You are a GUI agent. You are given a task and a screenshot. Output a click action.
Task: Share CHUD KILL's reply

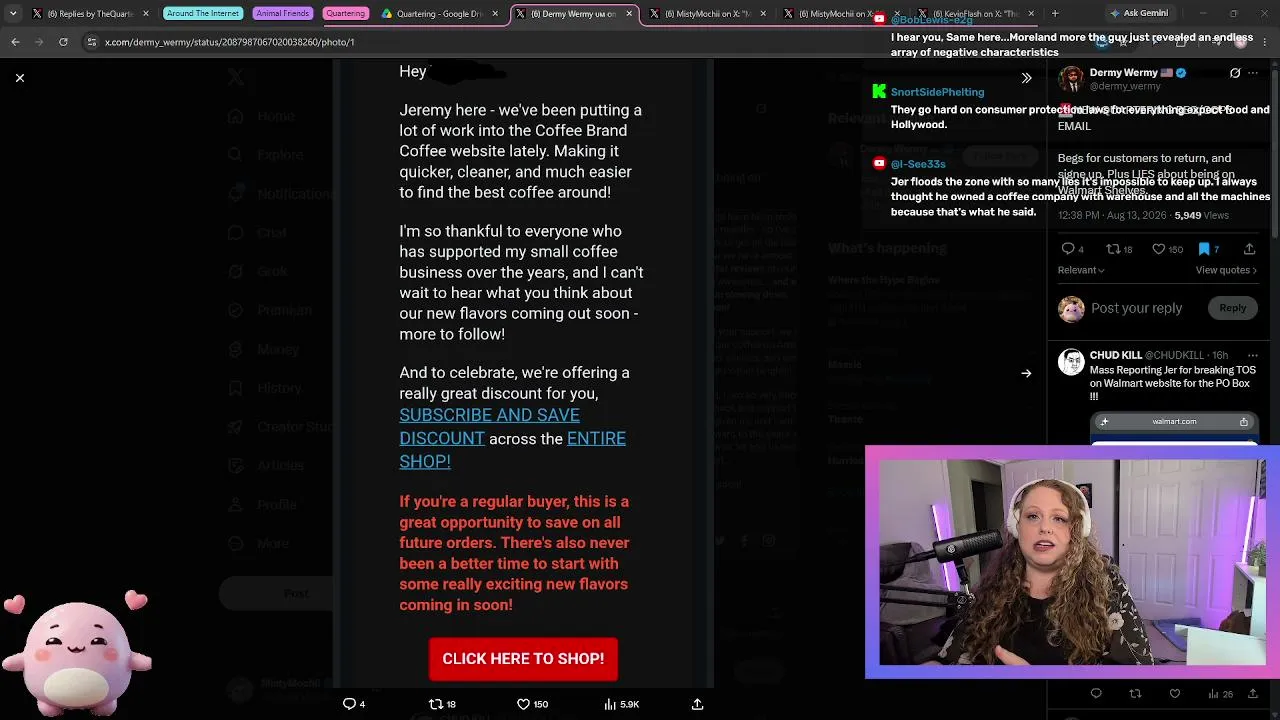(x=1252, y=694)
